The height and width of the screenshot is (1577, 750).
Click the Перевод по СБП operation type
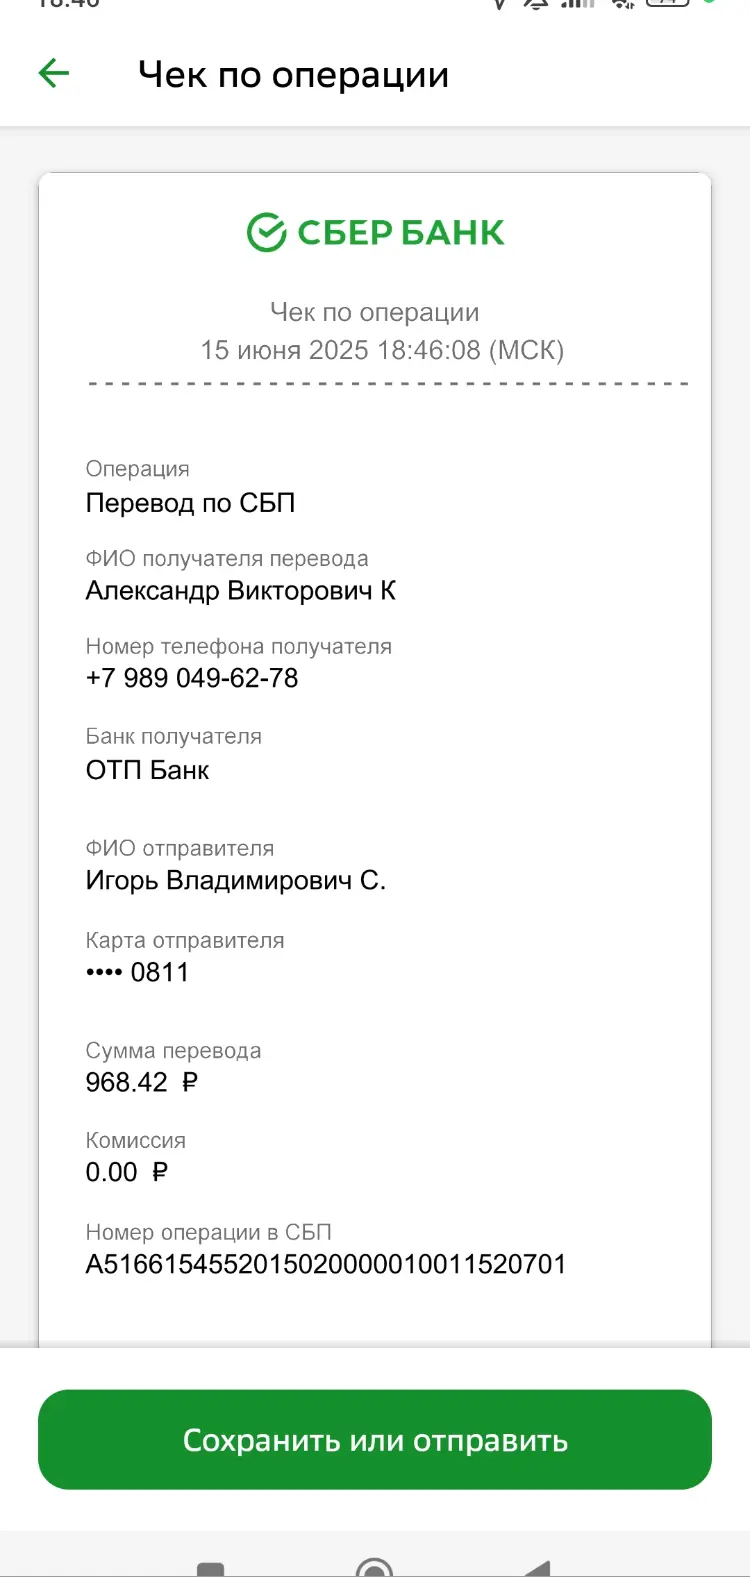[191, 503]
